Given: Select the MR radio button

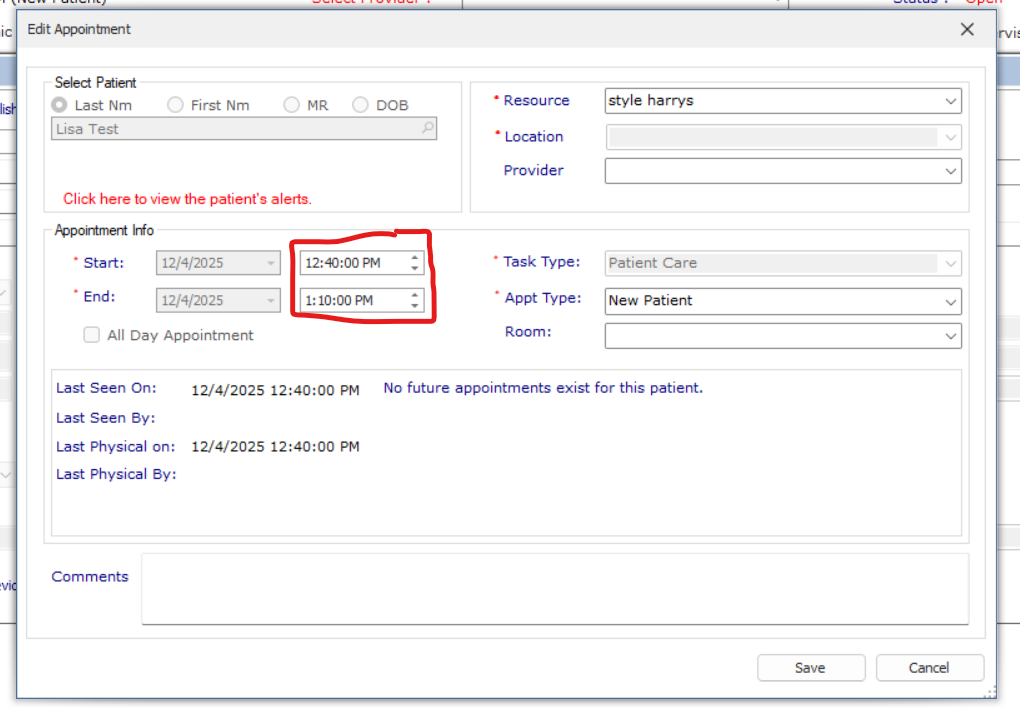Looking at the screenshot, I should (x=291, y=105).
